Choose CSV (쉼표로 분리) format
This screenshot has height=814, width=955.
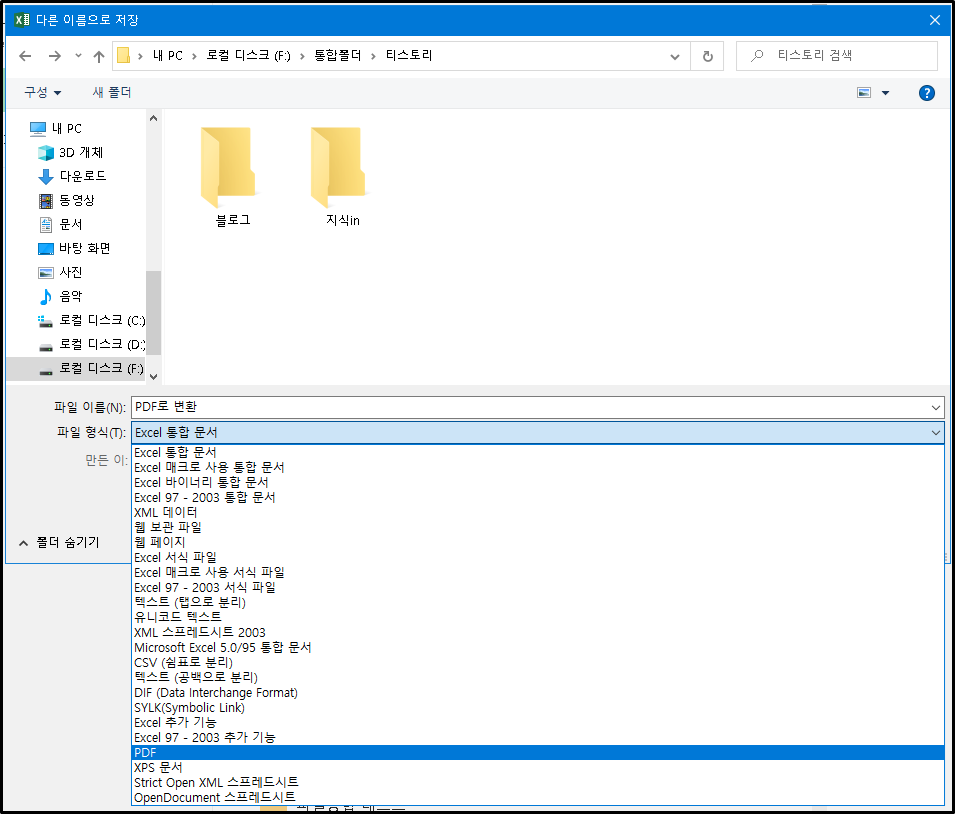point(538,662)
